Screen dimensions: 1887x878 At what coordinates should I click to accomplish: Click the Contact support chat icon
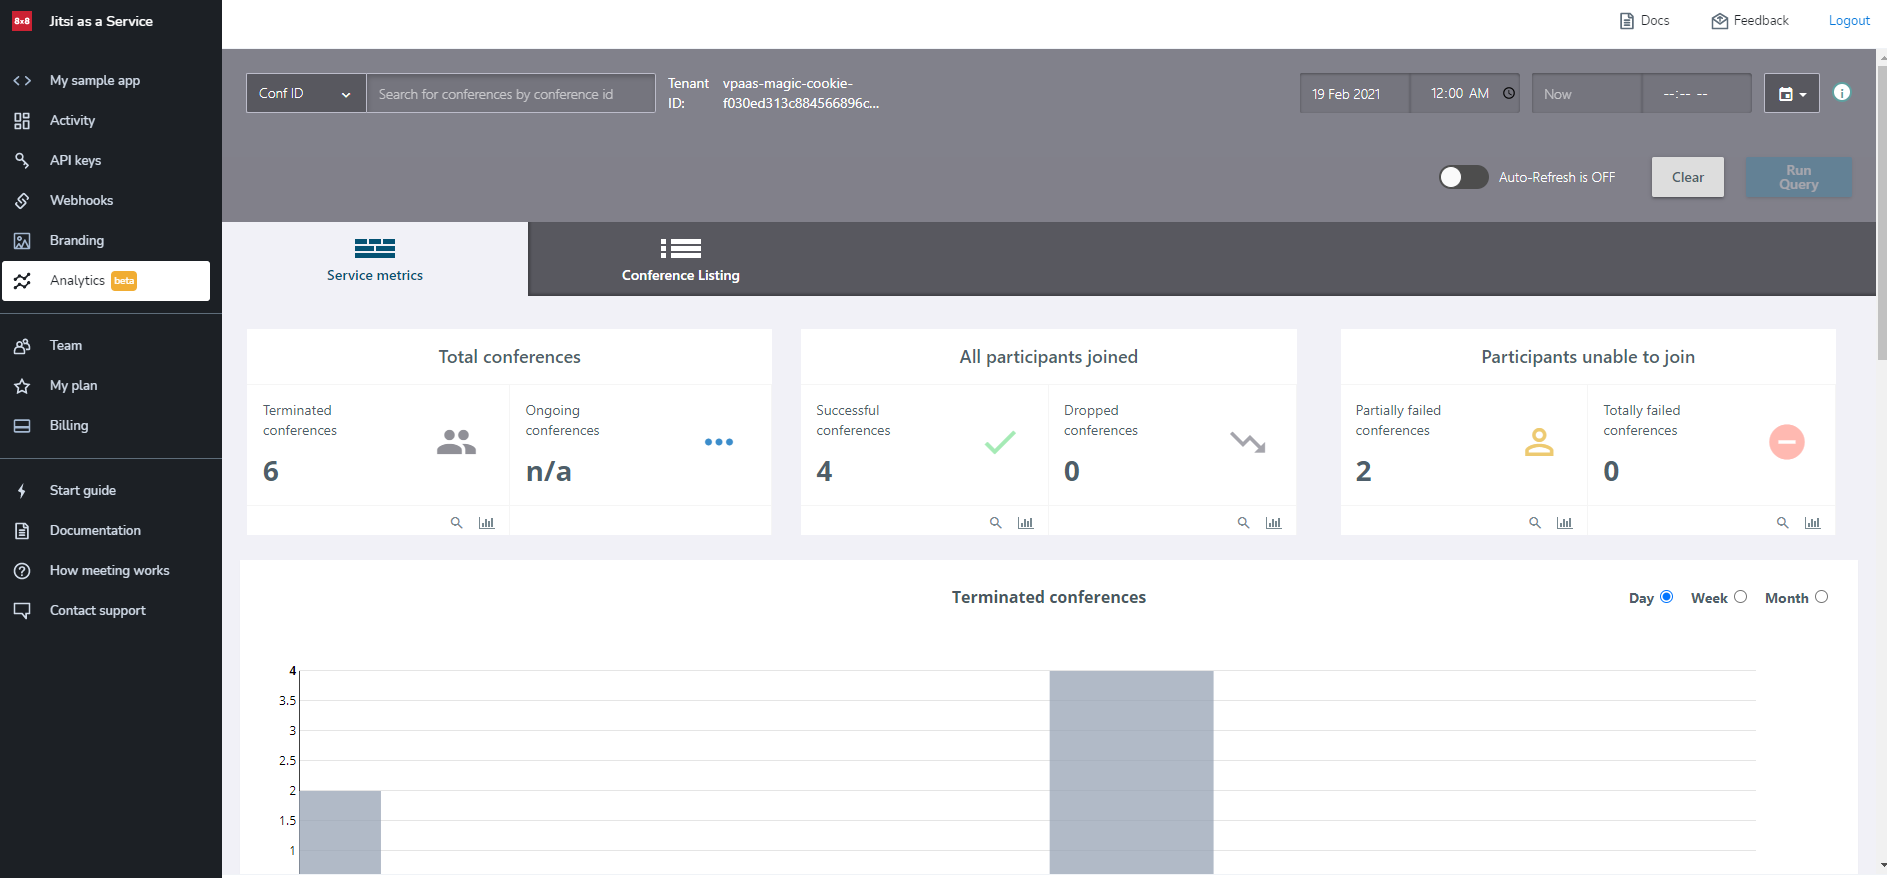22,611
